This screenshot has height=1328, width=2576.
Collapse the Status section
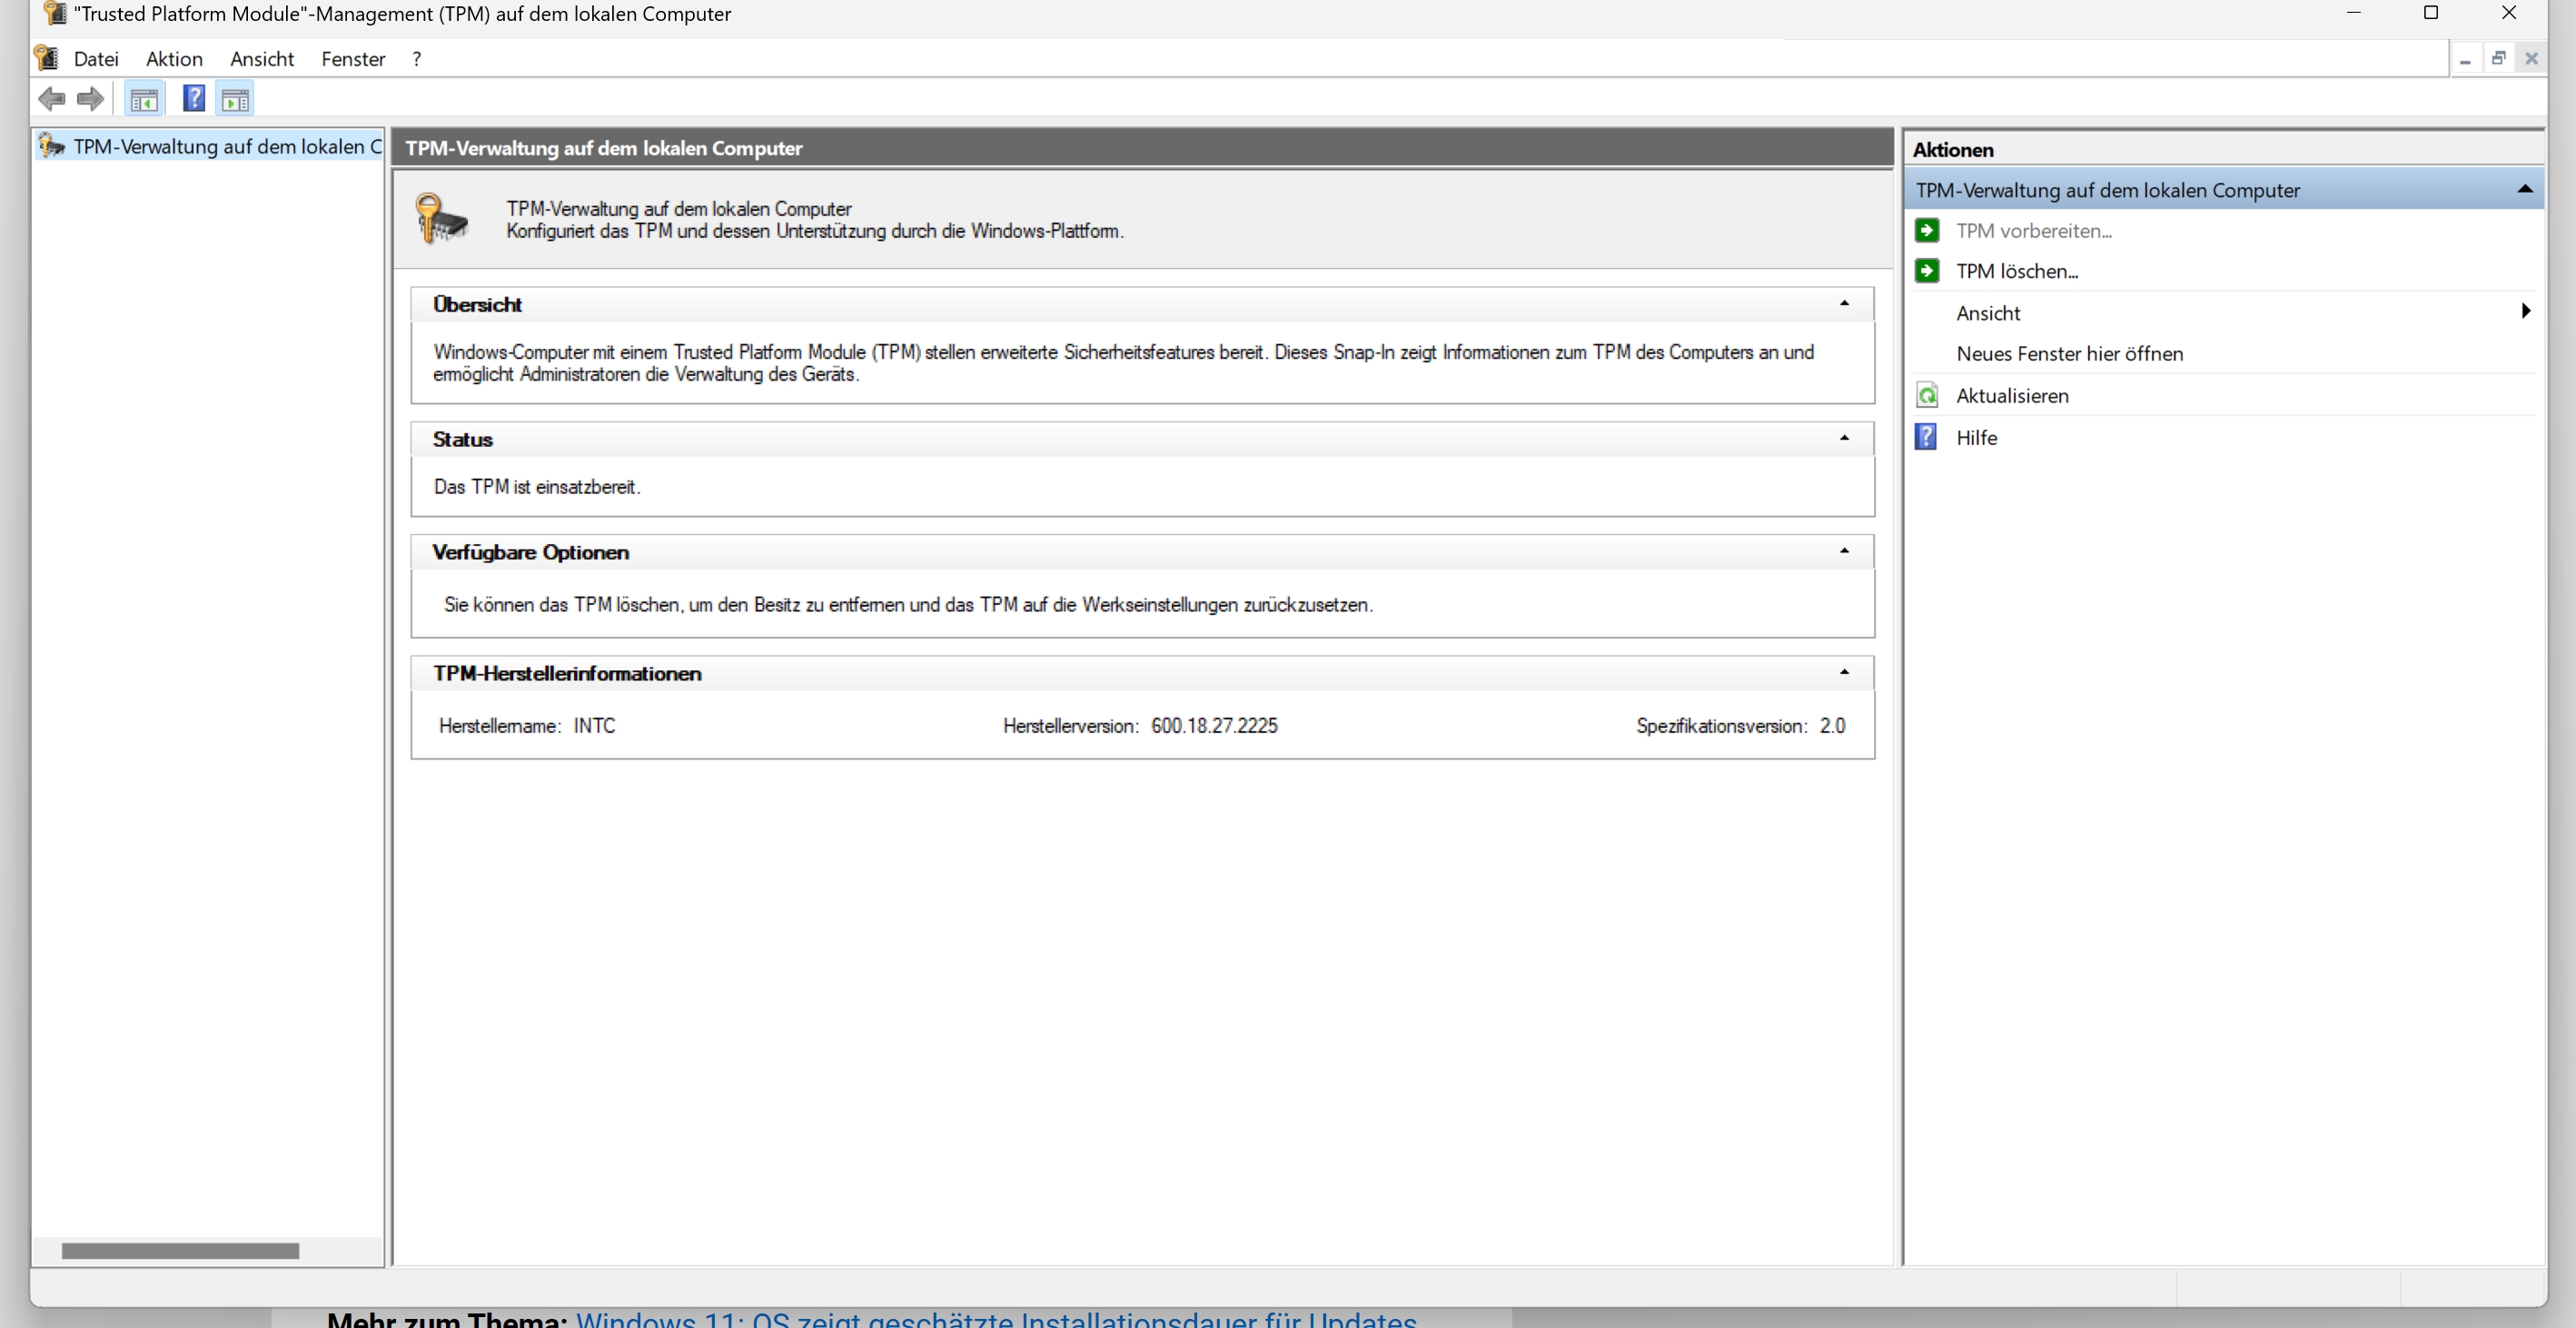tap(1844, 439)
